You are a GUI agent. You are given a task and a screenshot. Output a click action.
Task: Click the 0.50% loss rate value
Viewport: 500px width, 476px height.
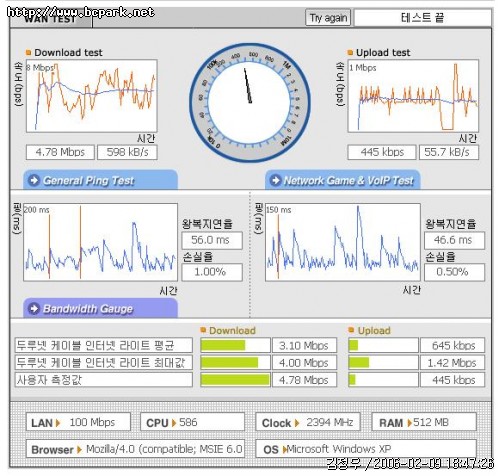click(x=454, y=272)
